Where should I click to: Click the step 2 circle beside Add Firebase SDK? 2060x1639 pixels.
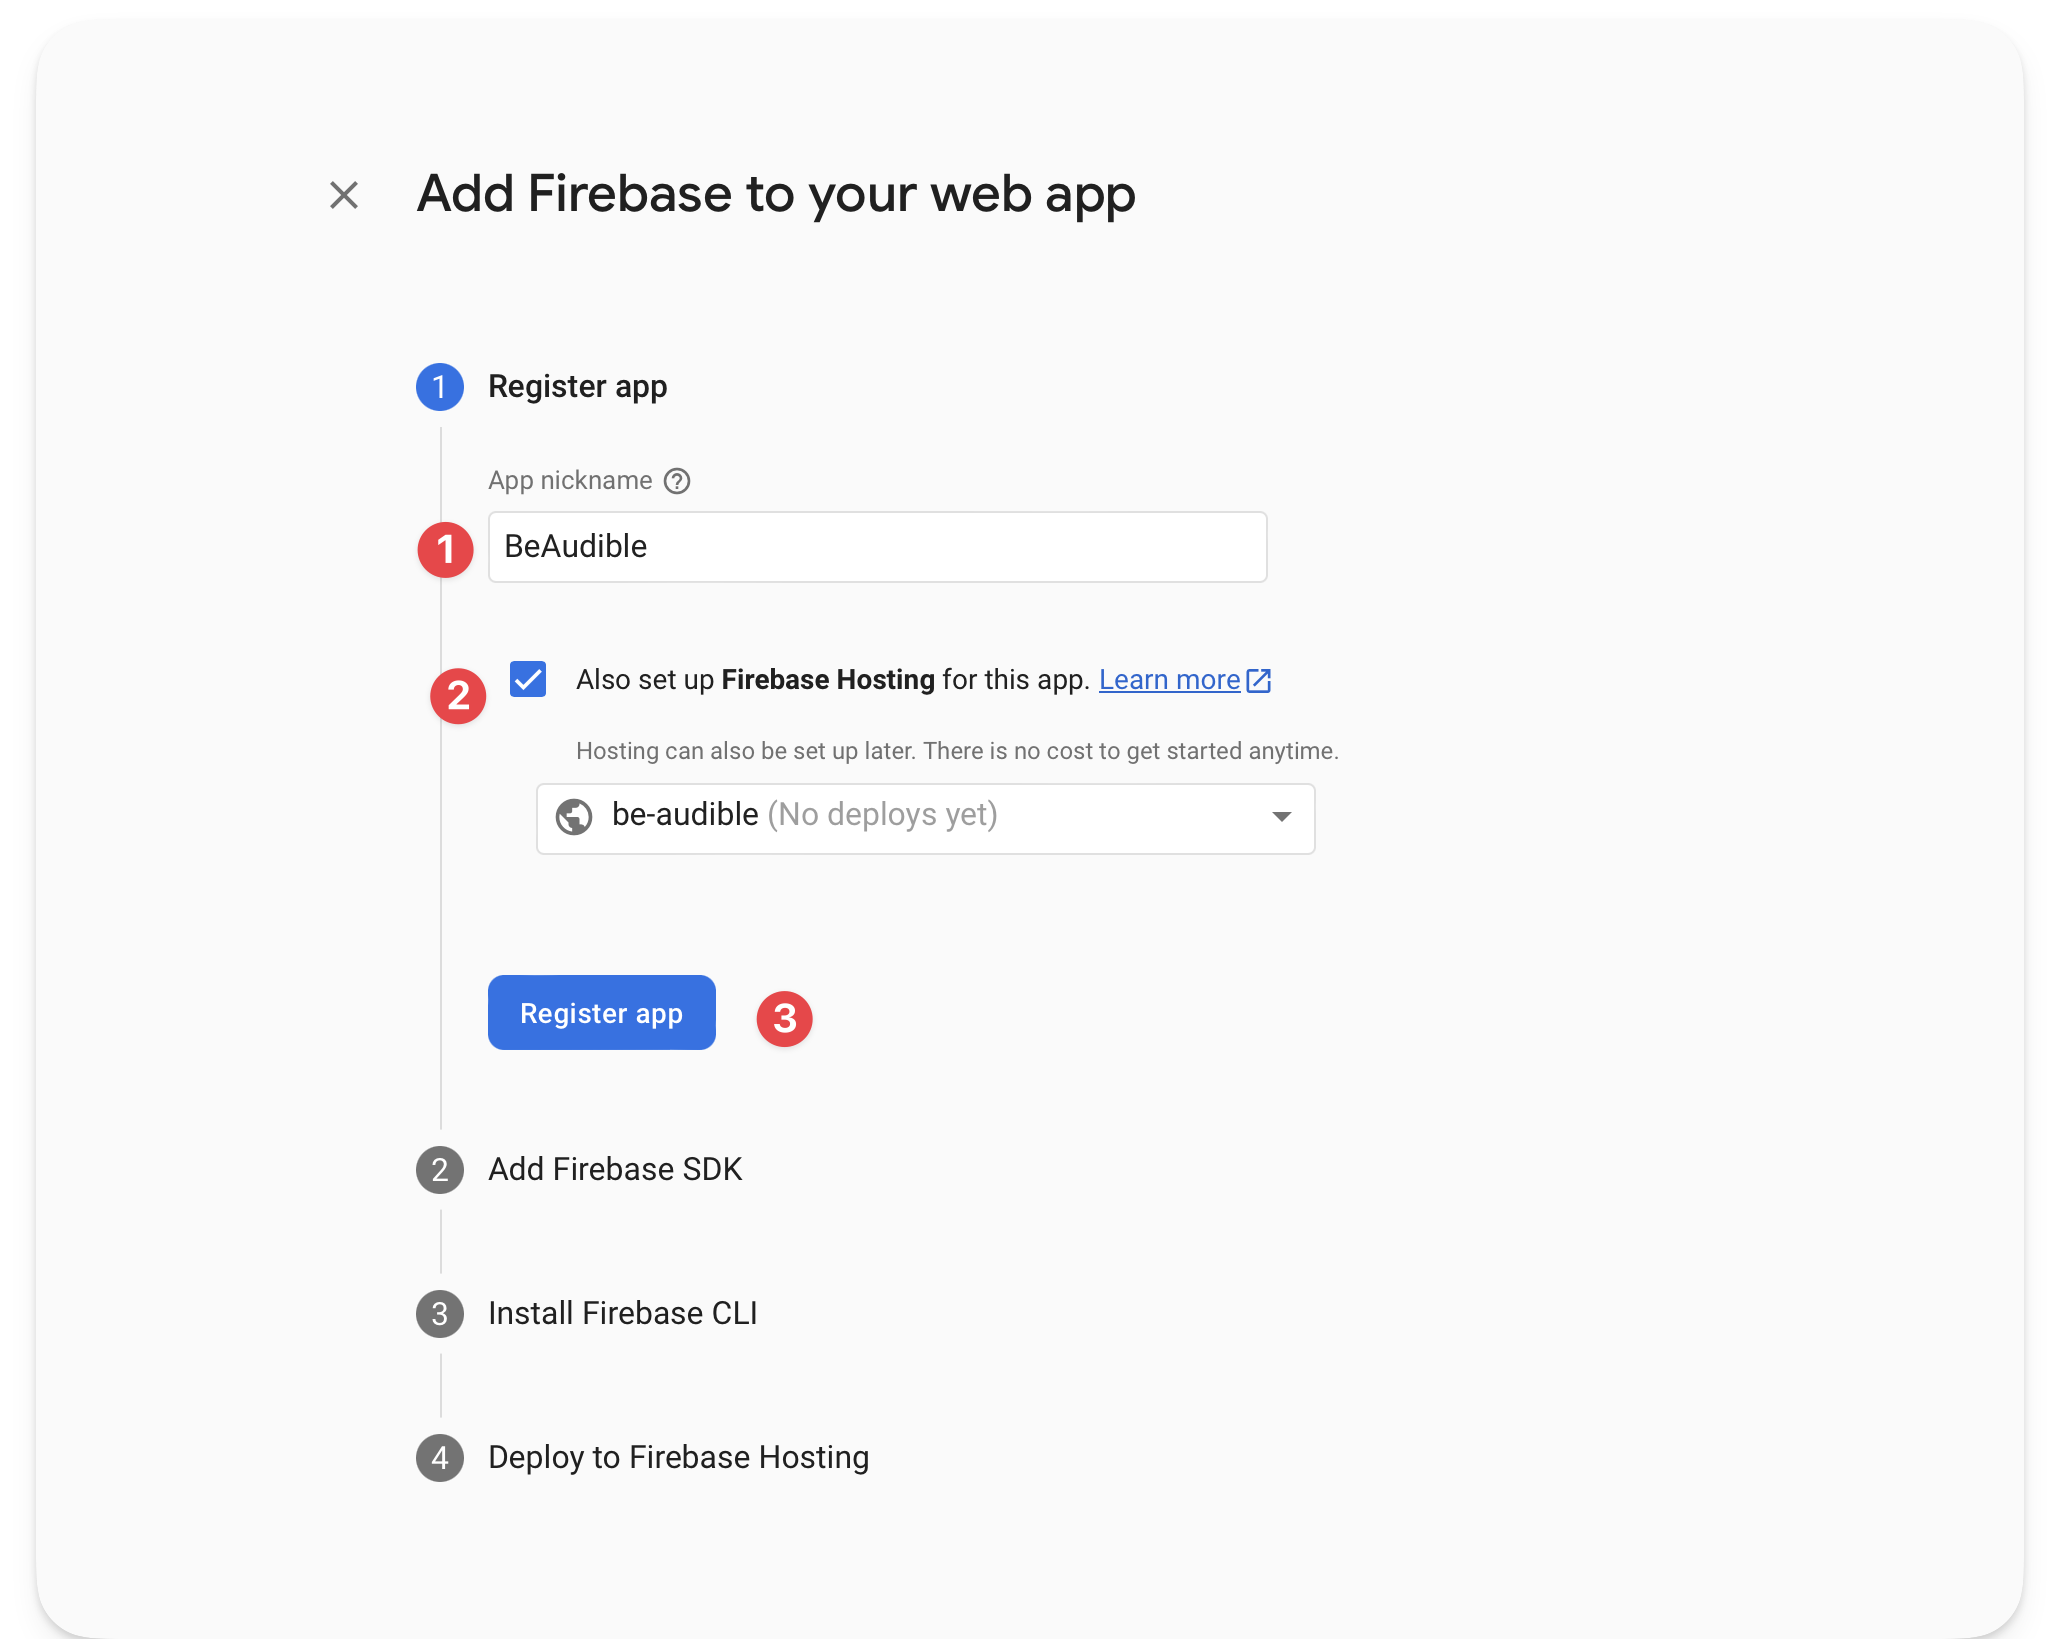coord(439,1170)
